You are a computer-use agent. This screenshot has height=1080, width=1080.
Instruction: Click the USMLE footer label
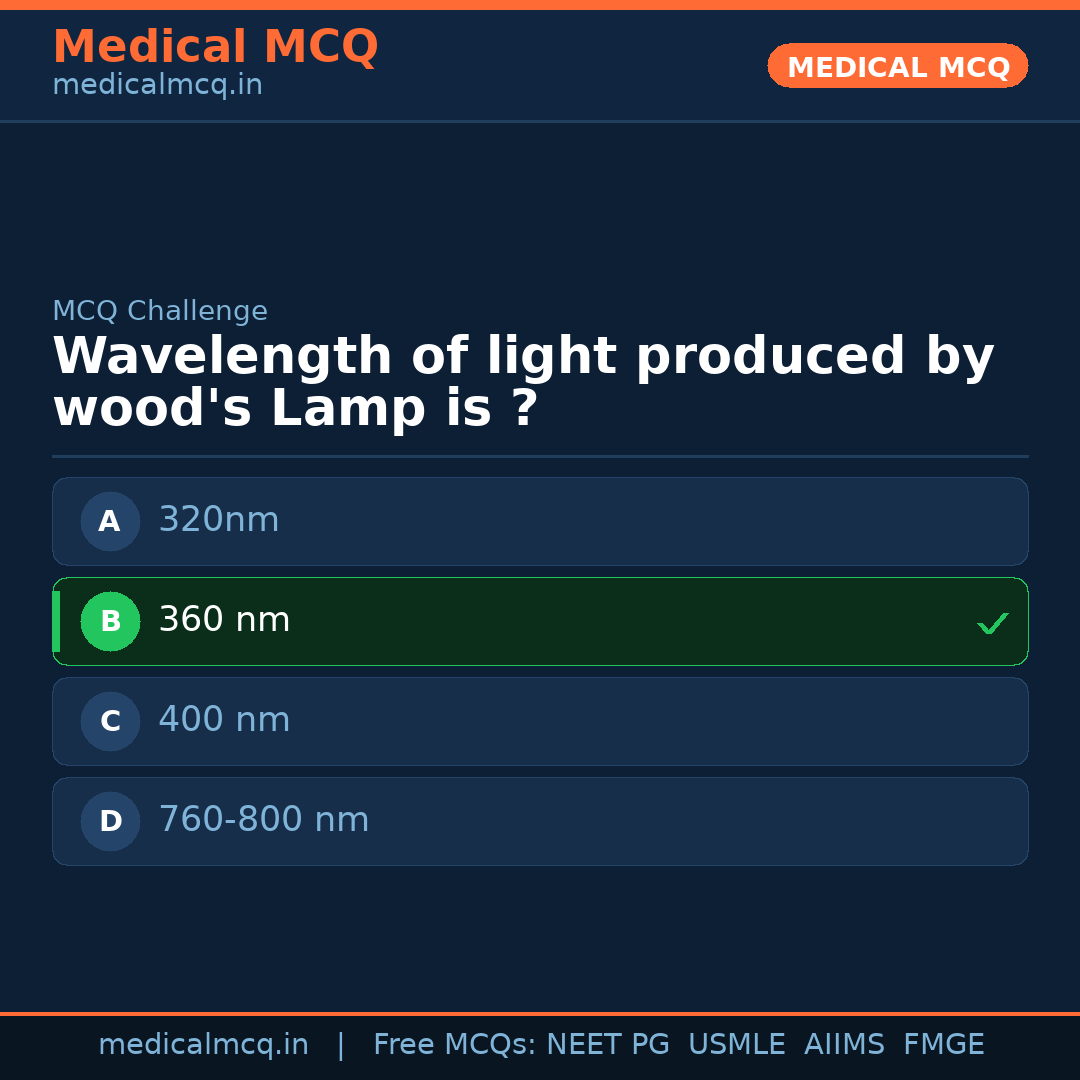[736, 1045]
